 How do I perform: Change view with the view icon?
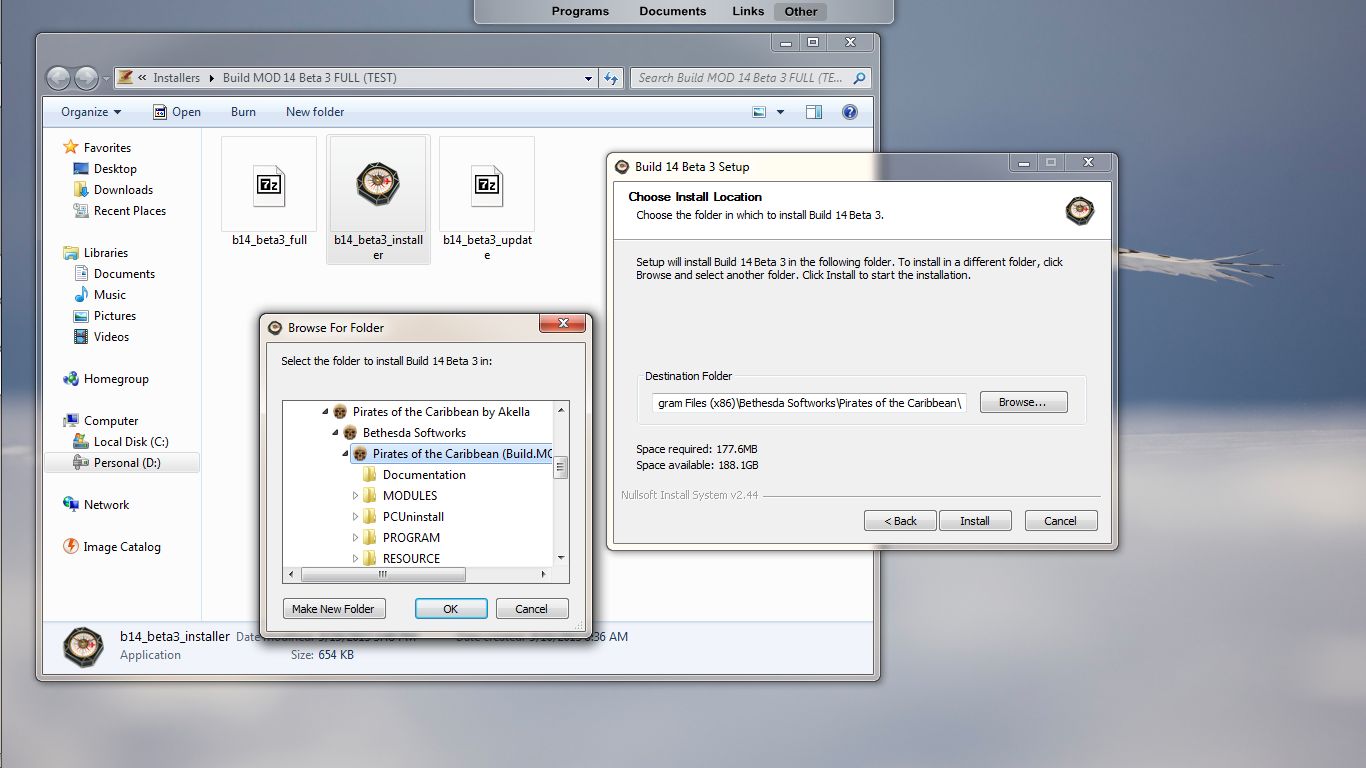click(759, 112)
